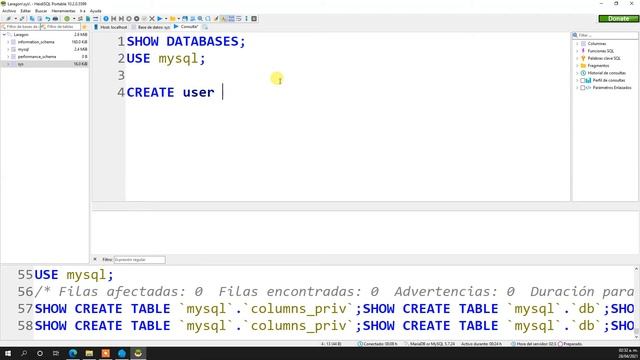
Task: Click the last-row navigation icon
Action: point(121,19)
